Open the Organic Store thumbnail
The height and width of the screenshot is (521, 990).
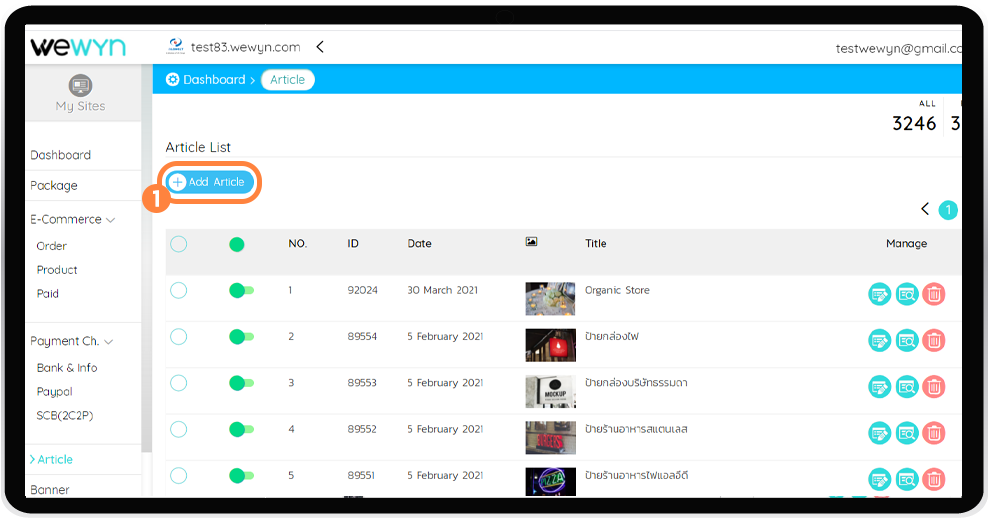[x=551, y=299]
